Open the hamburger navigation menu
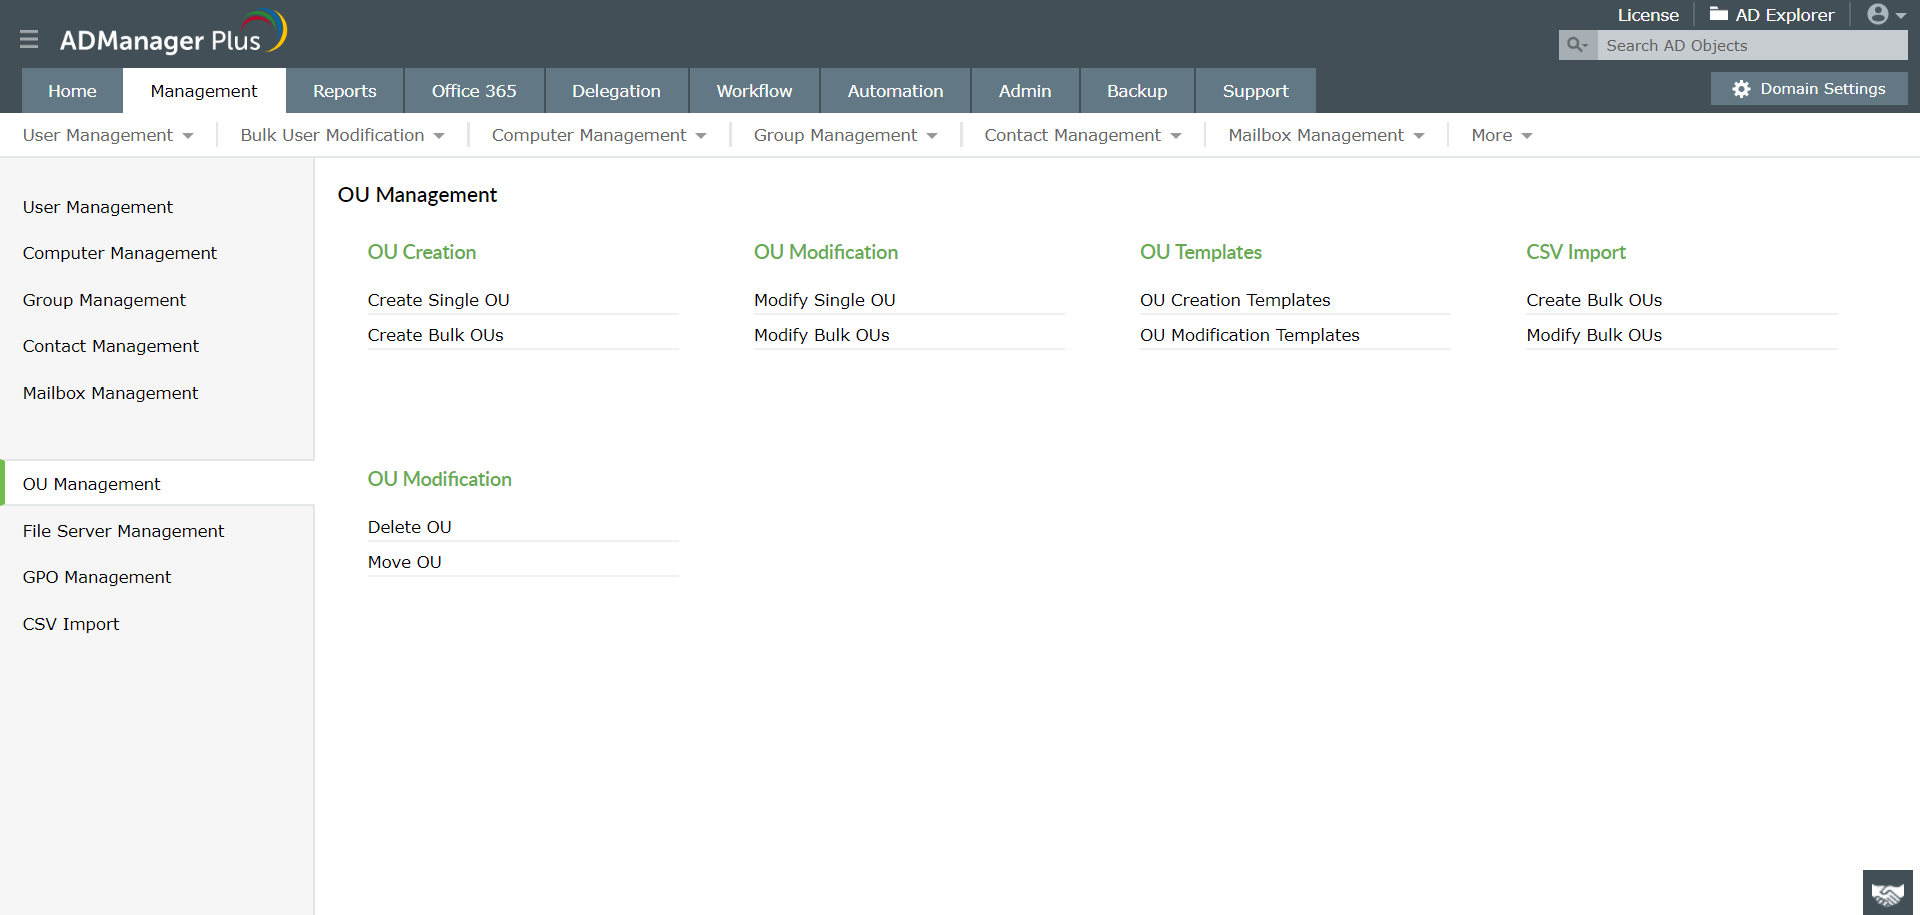Viewport: 1920px width, 915px height. [29, 39]
